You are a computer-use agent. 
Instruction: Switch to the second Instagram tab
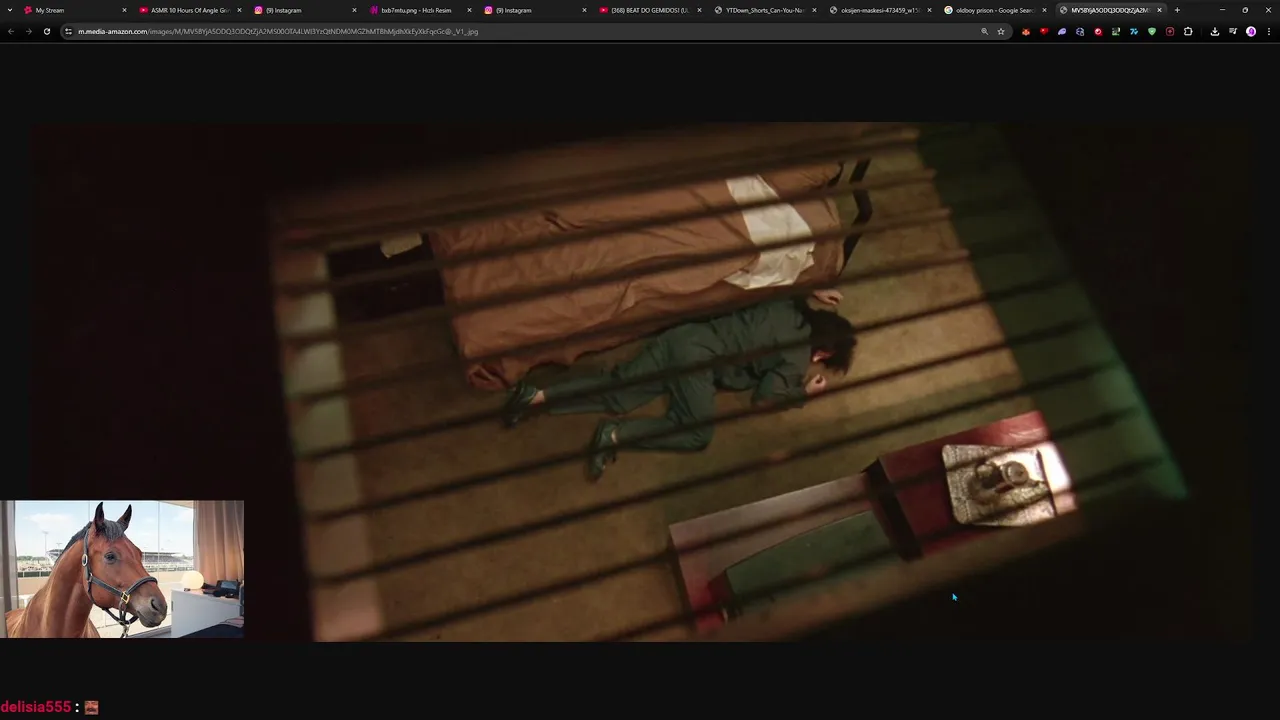point(535,10)
